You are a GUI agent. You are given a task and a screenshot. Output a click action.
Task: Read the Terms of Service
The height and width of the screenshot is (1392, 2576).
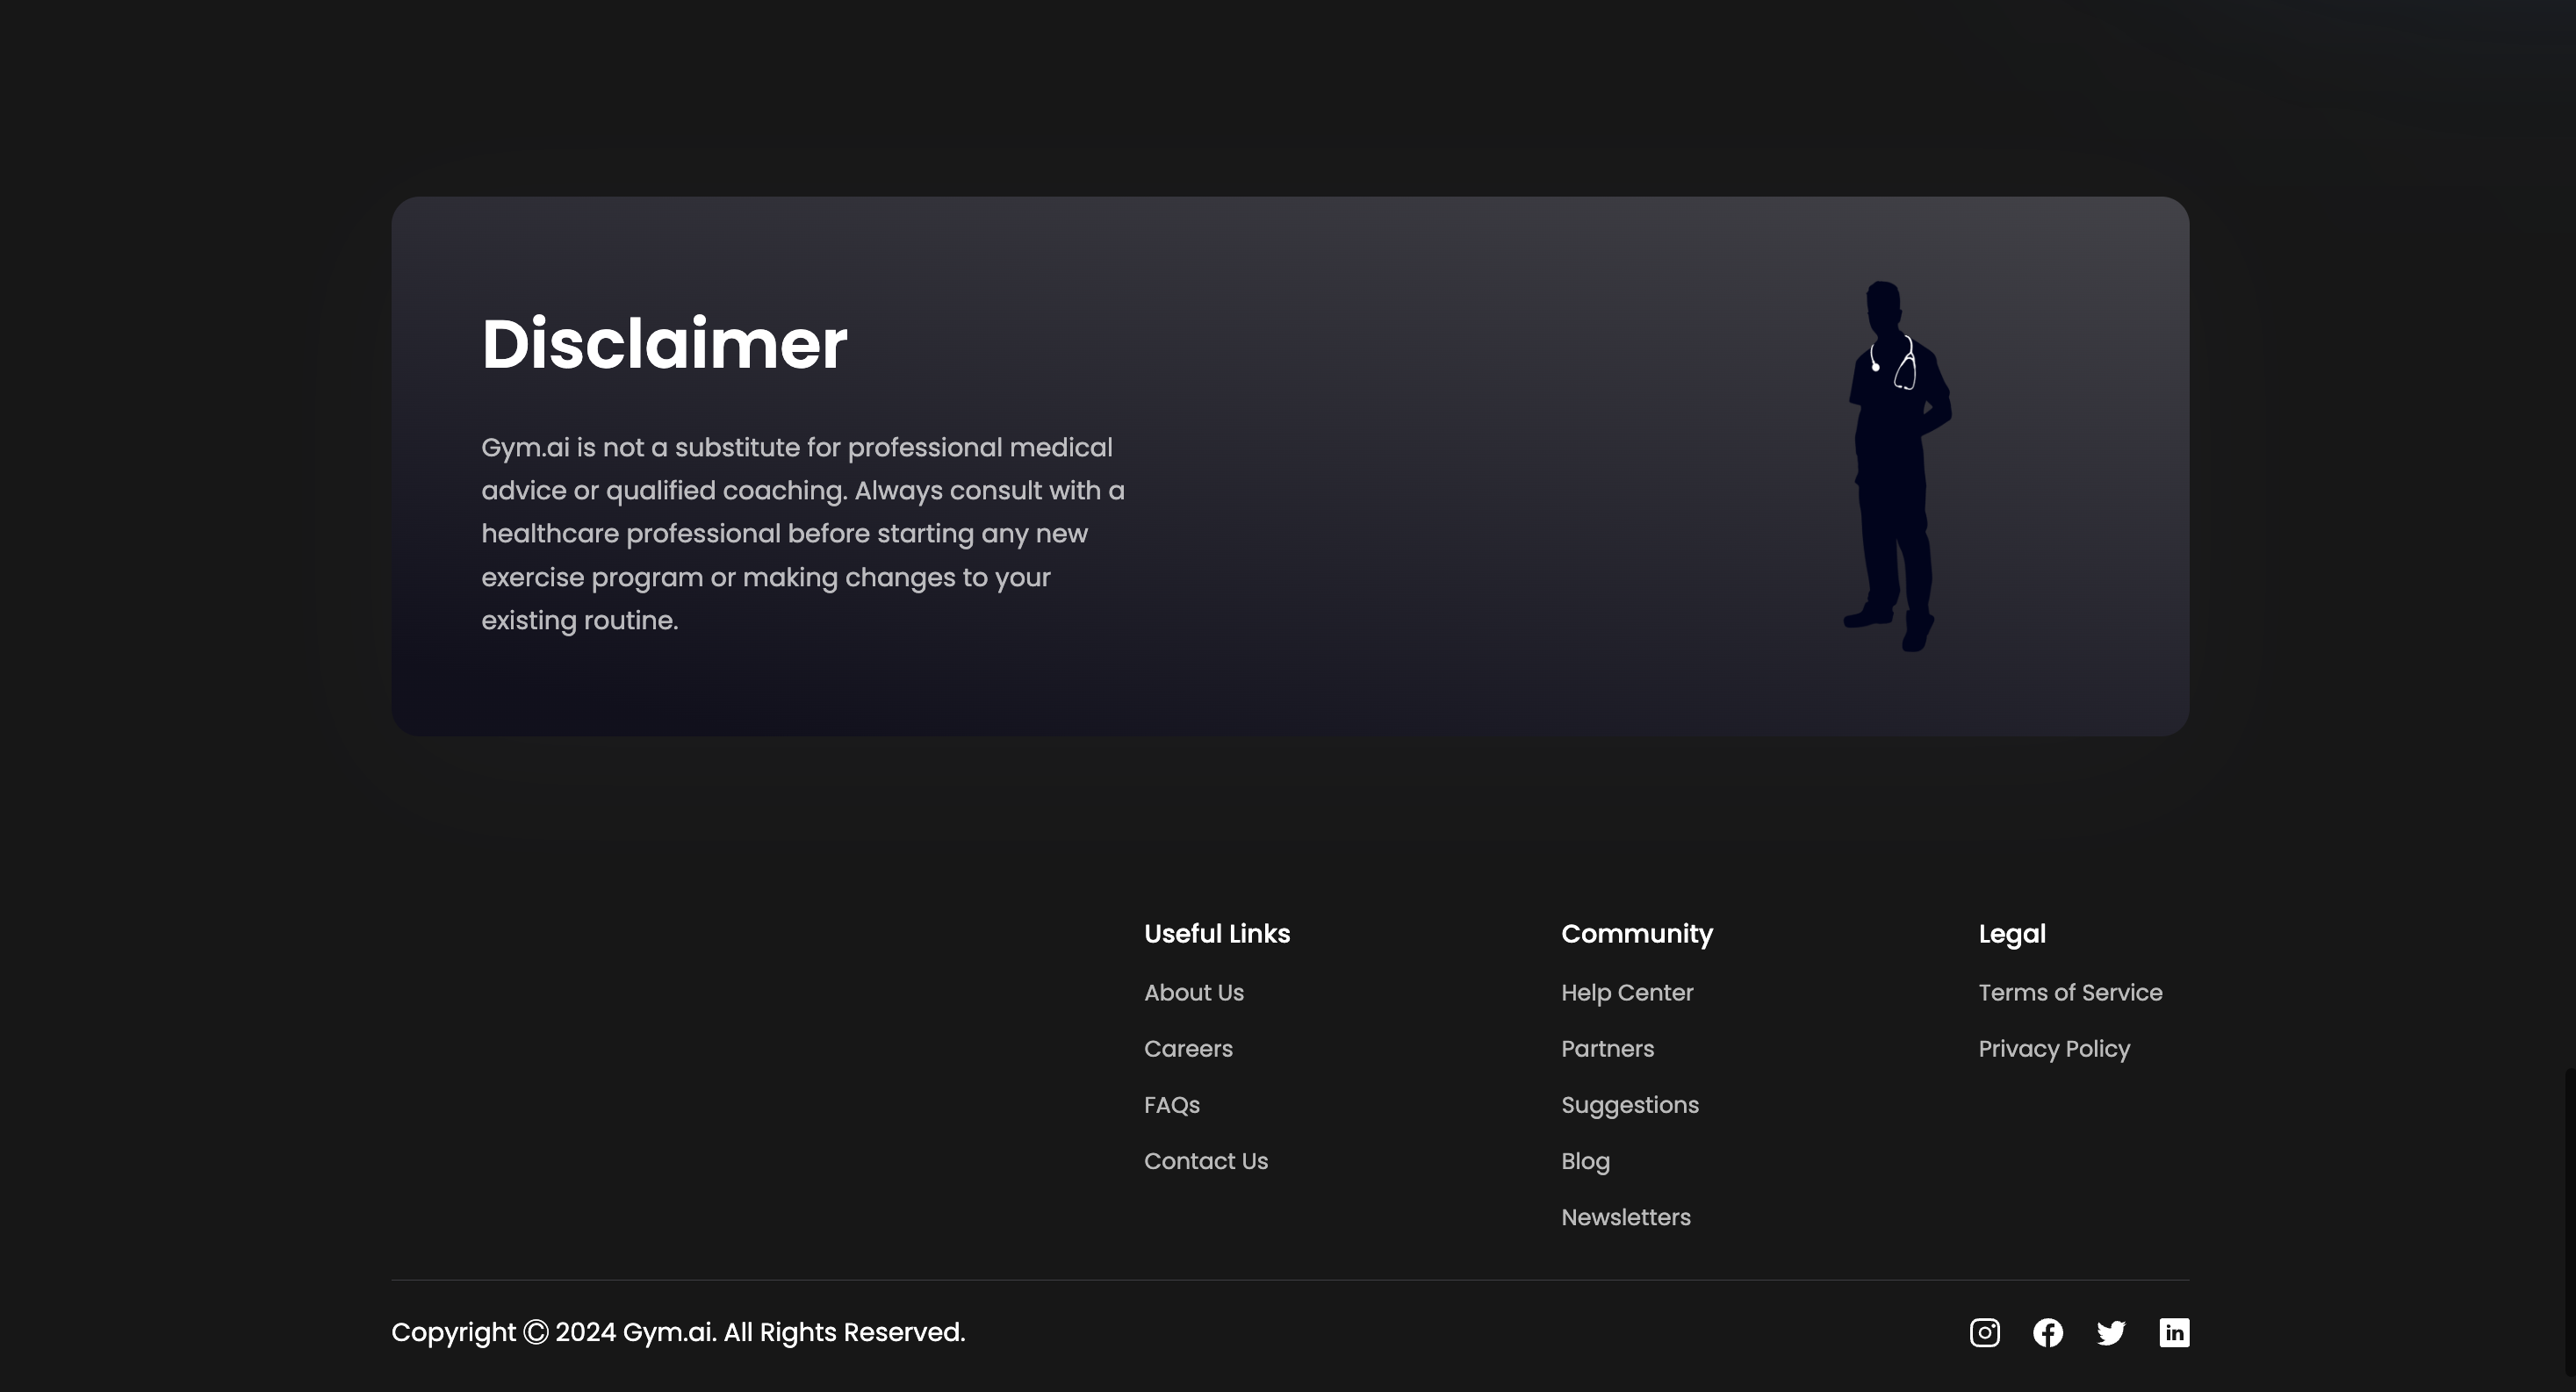2069,992
